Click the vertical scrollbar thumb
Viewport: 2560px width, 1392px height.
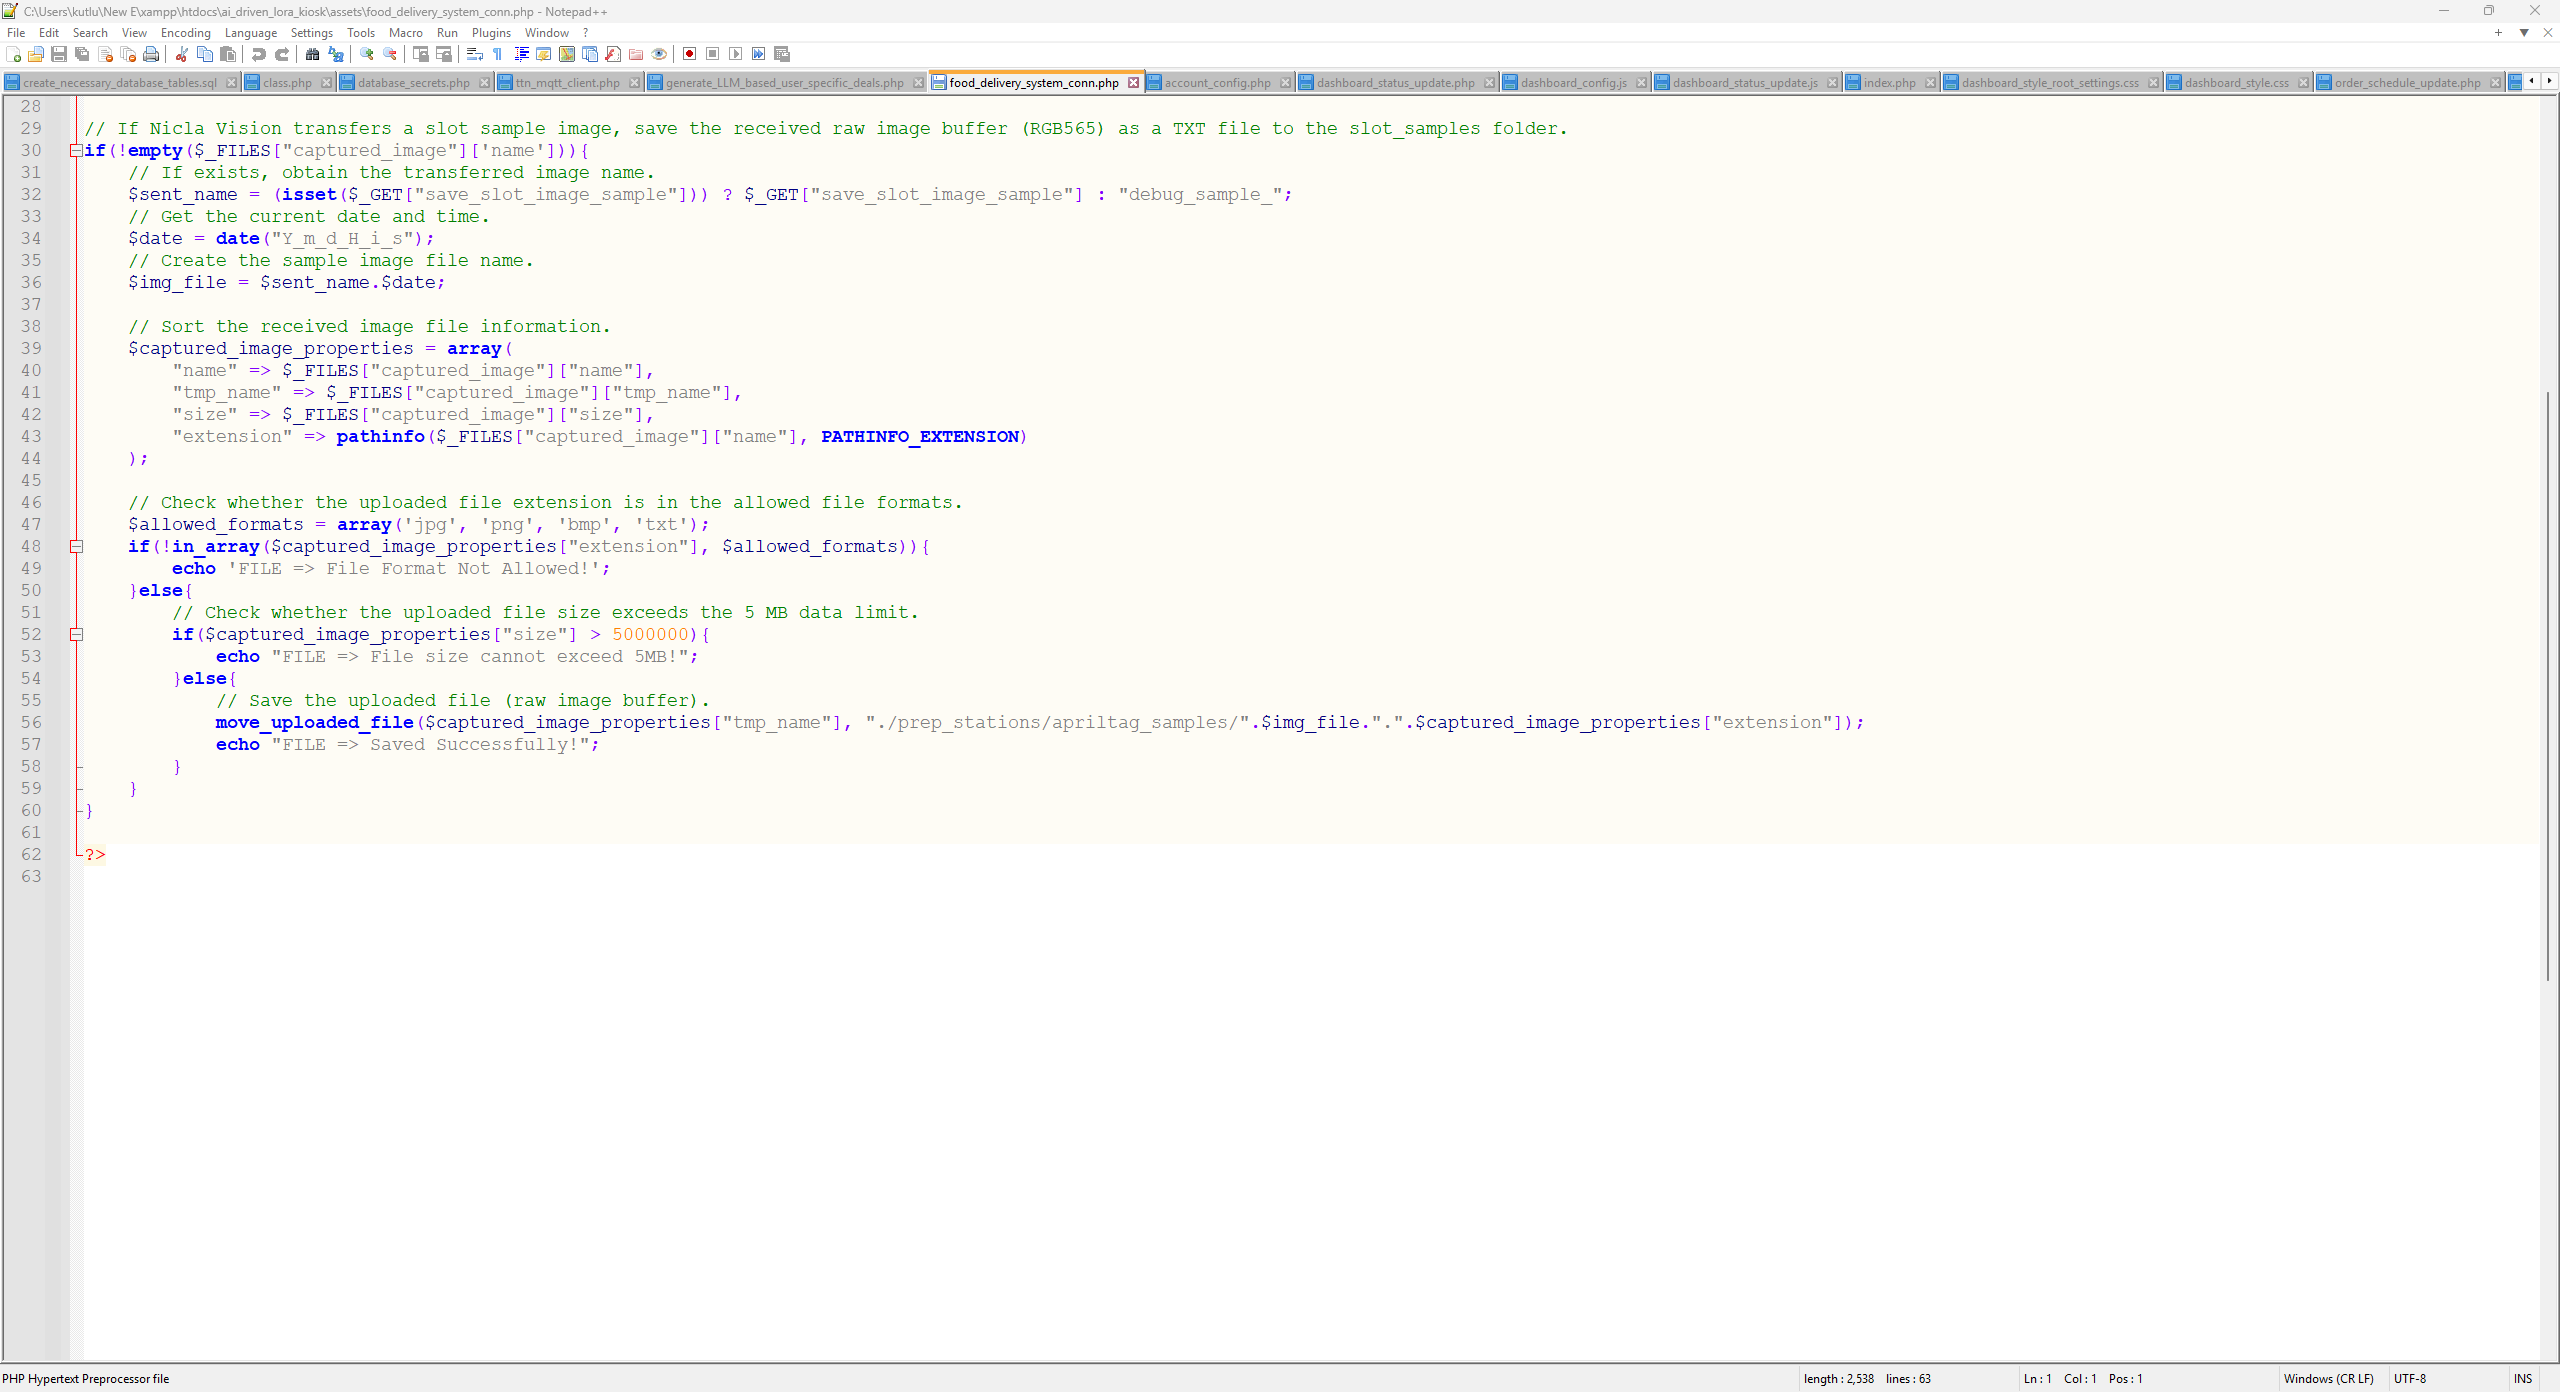pyautogui.click(x=2548, y=685)
